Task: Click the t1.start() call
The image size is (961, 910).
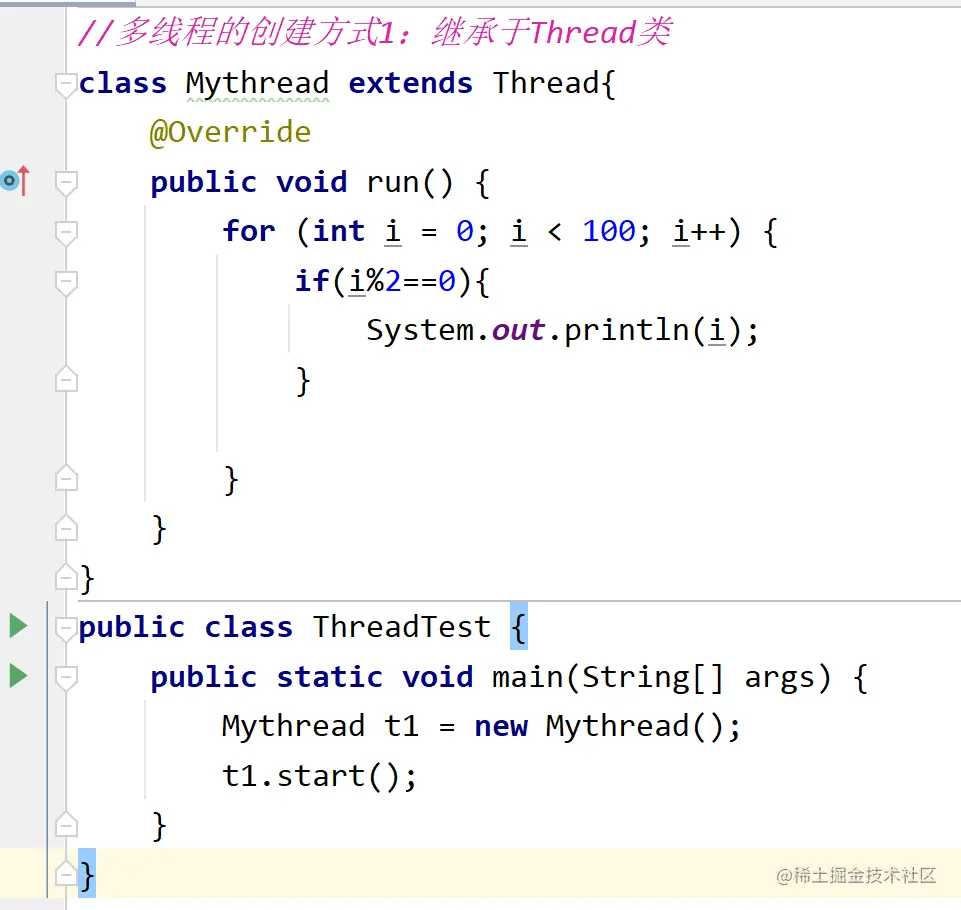Action: 319,776
